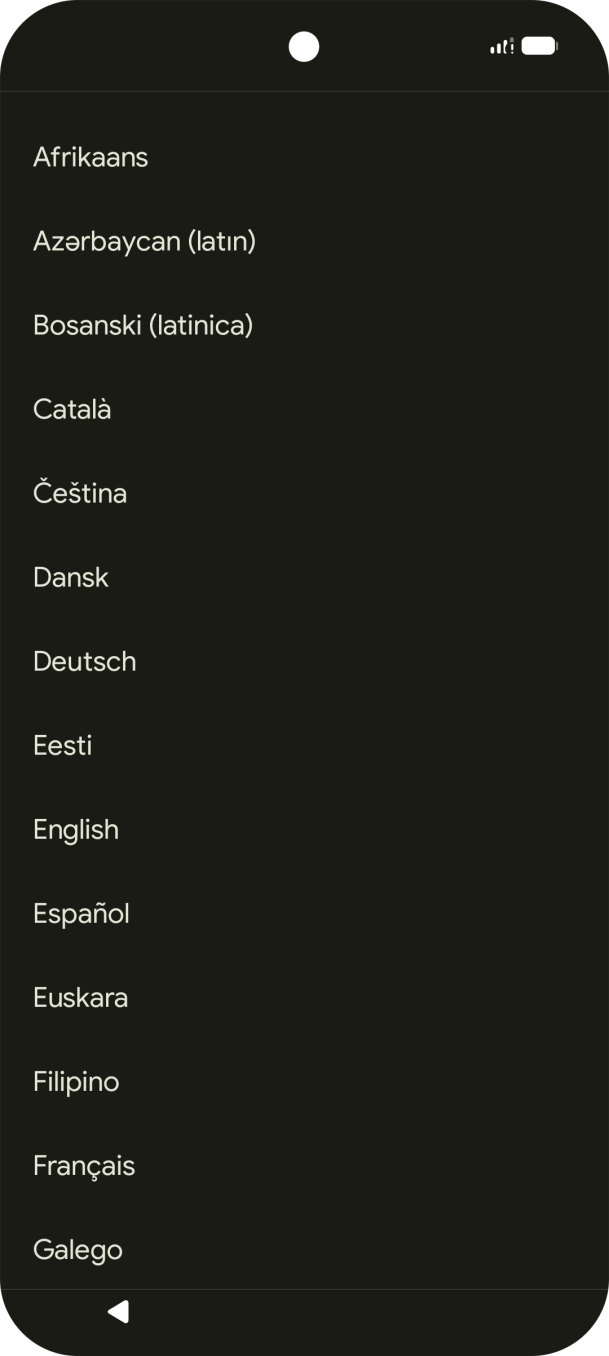Select Euskara from the language list
The image size is (609, 1356).
pyautogui.click(x=81, y=997)
